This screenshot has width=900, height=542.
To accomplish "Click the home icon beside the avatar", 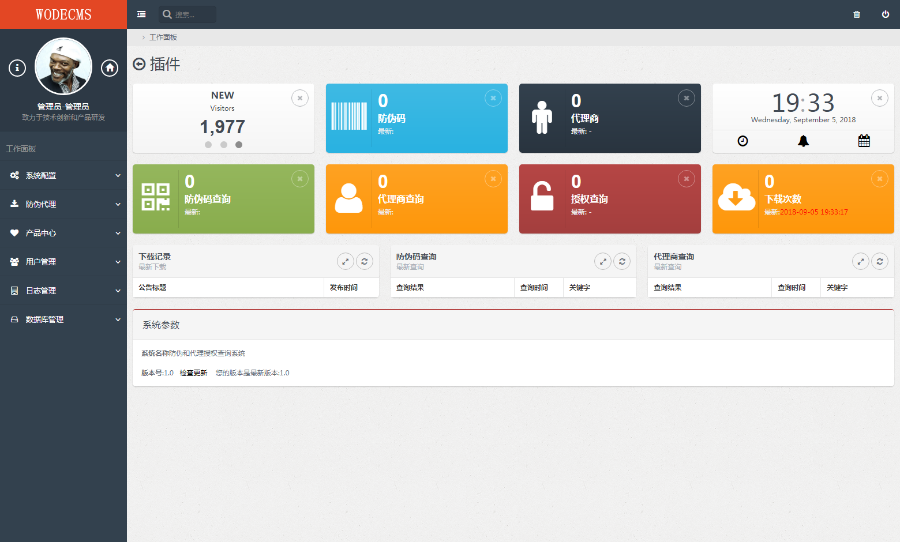I will [x=110, y=67].
